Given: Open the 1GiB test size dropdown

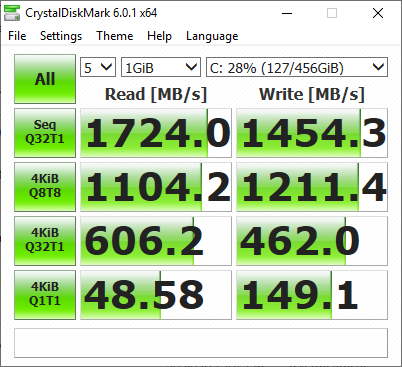Looking at the screenshot, I should coord(161,67).
